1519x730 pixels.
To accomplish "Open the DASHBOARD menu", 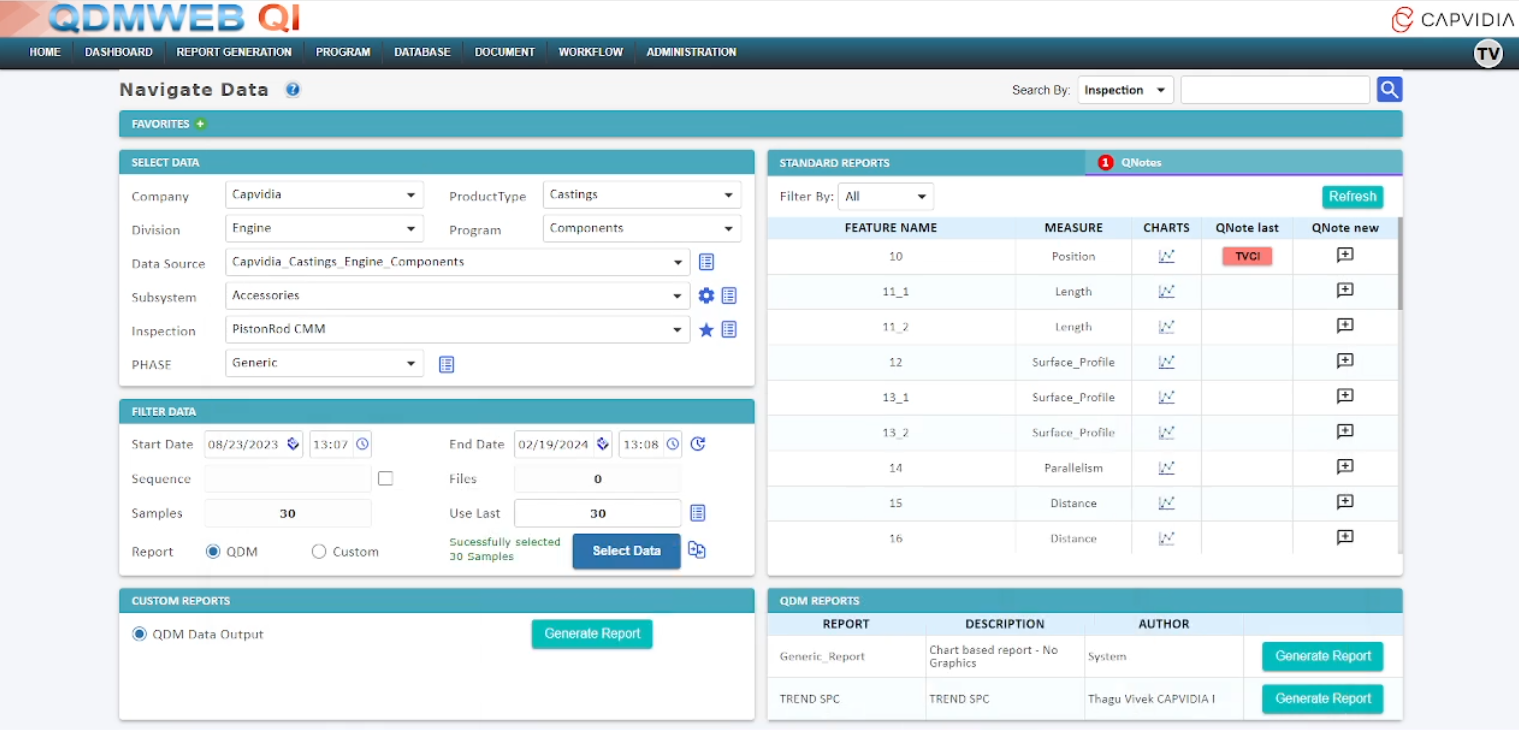I will 119,52.
